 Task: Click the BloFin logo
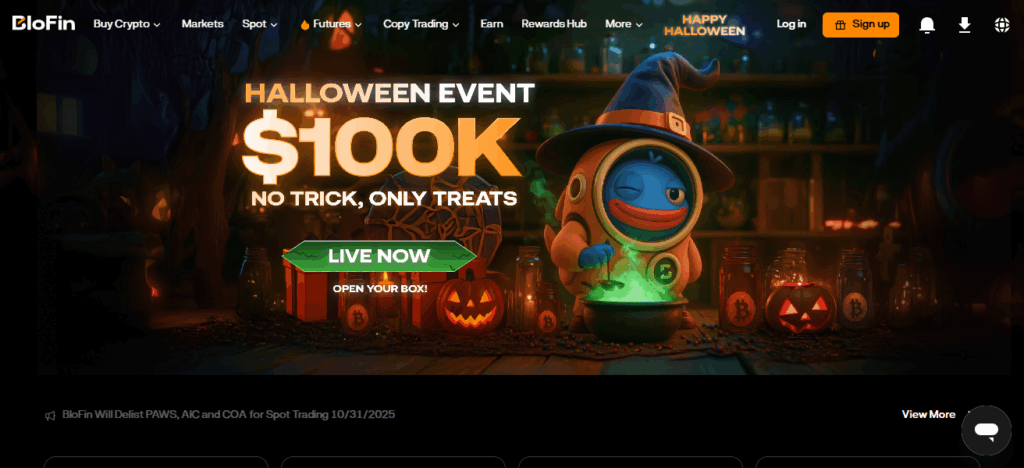44,24
